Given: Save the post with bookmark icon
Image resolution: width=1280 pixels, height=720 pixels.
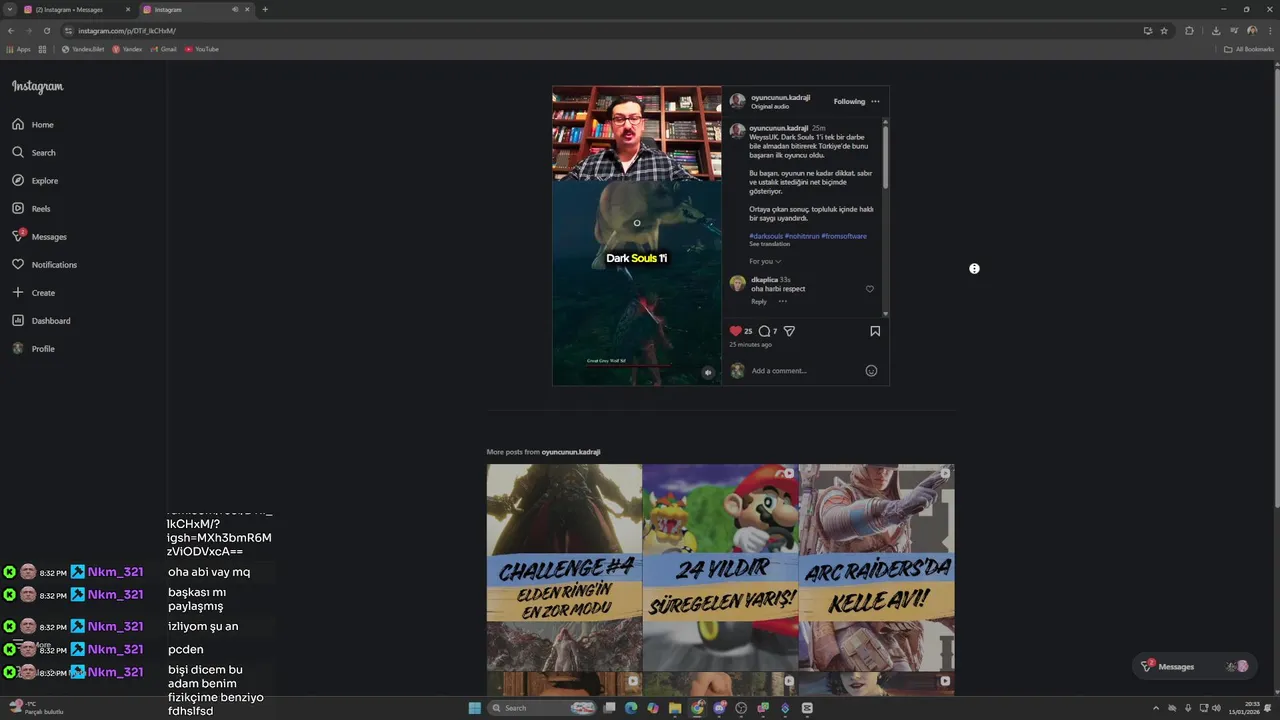Looking at the screenshot, I should click(x=875, y=331).
